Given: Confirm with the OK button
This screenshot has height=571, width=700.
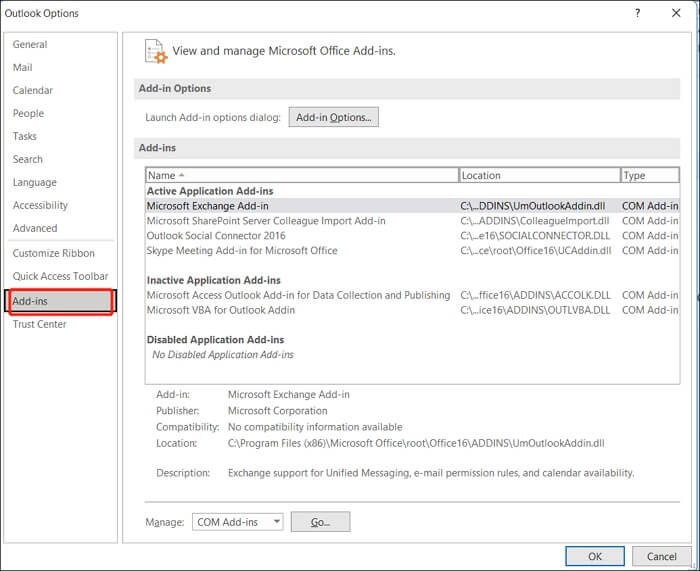Looking at the screenshot, I should pyautogui.click(x=594, y=556).
